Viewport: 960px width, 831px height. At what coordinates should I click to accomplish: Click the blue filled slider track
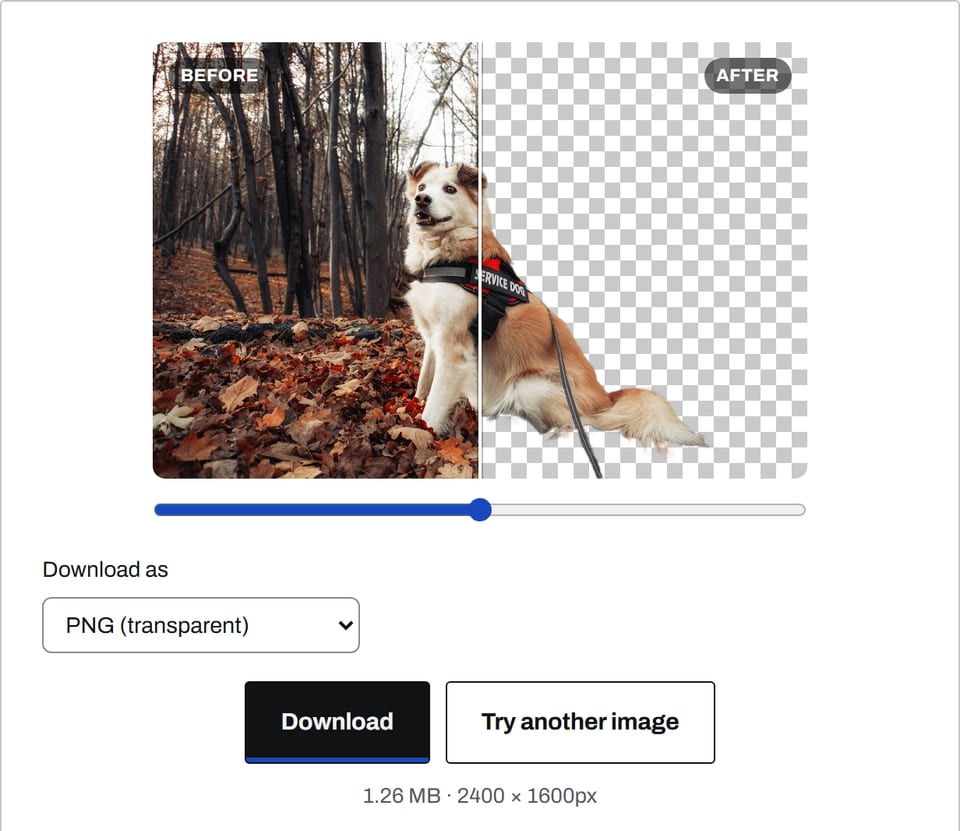(312, 510)
